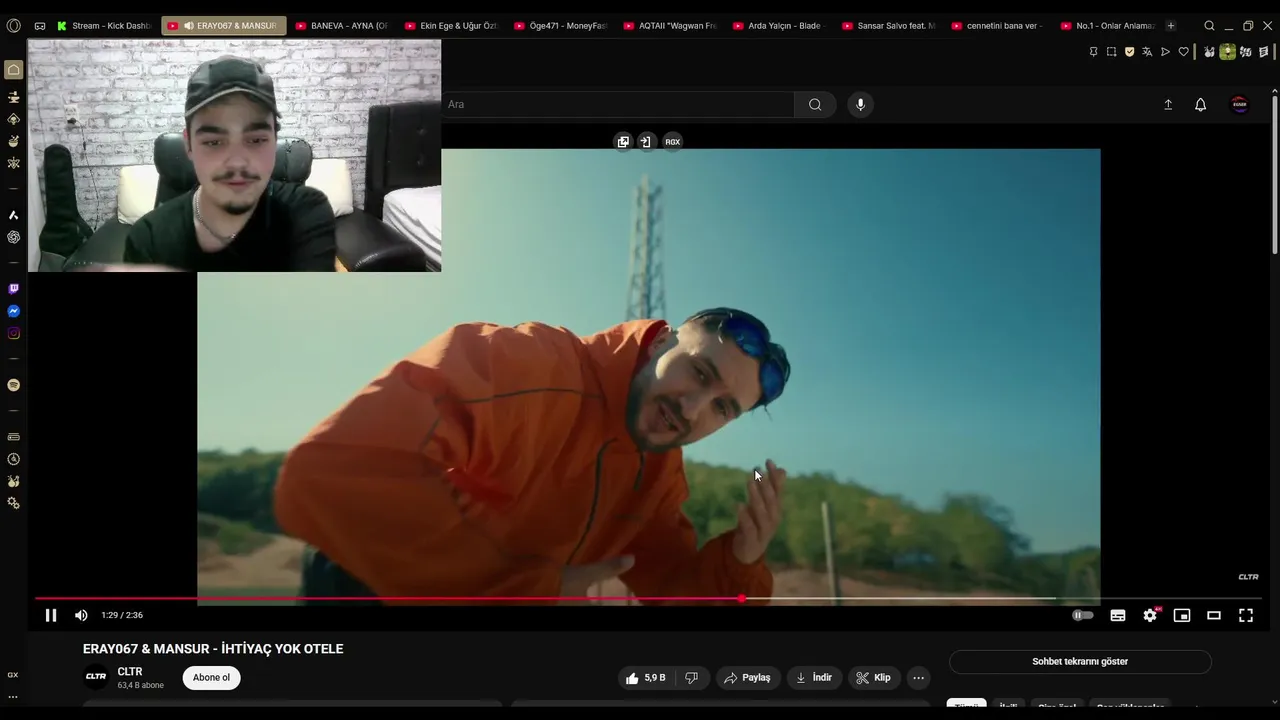Viewport: 1280px width, 720px height.
Task: Switch to Arda Yalçın - Blade tab
Action: (780, 26)
